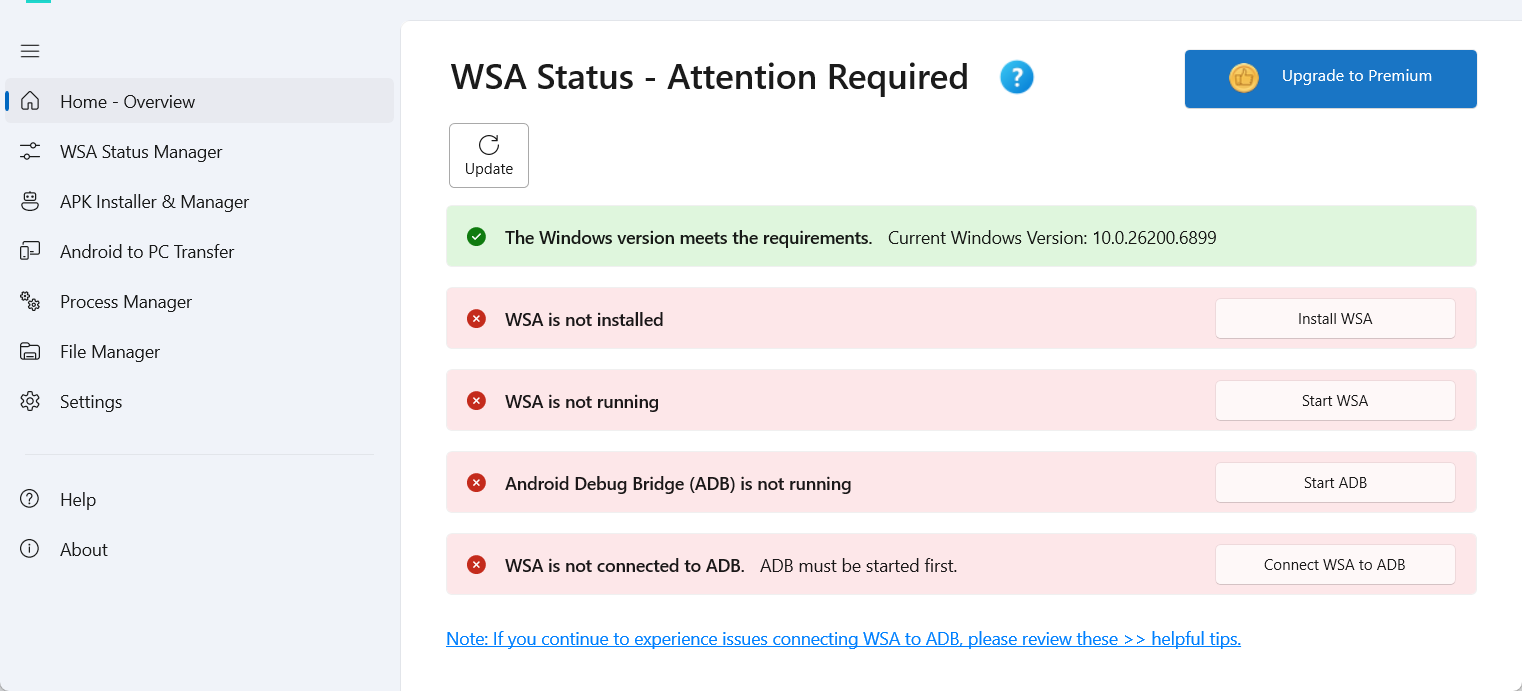Click Connect WSA to ADB
1522x691 pixels.
pos(1334,565)
